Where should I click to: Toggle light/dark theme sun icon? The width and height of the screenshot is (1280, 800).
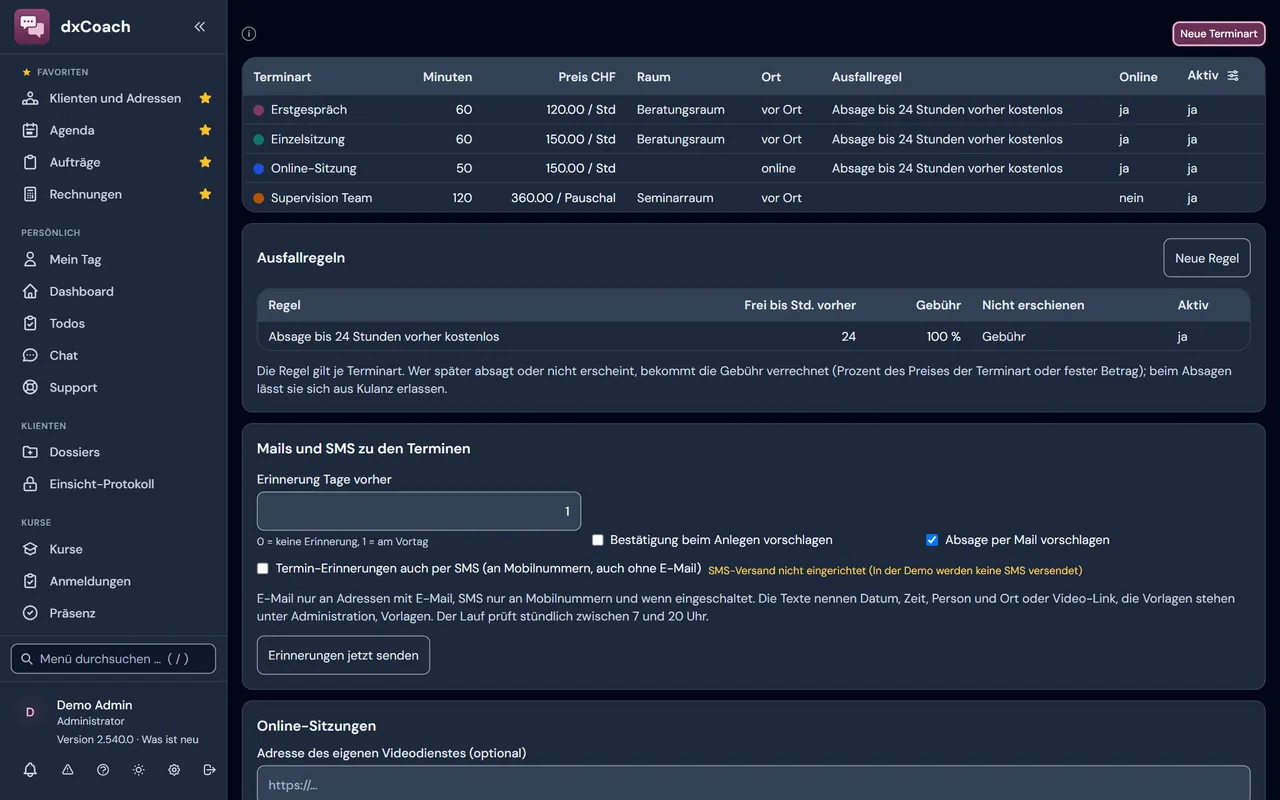138,770
